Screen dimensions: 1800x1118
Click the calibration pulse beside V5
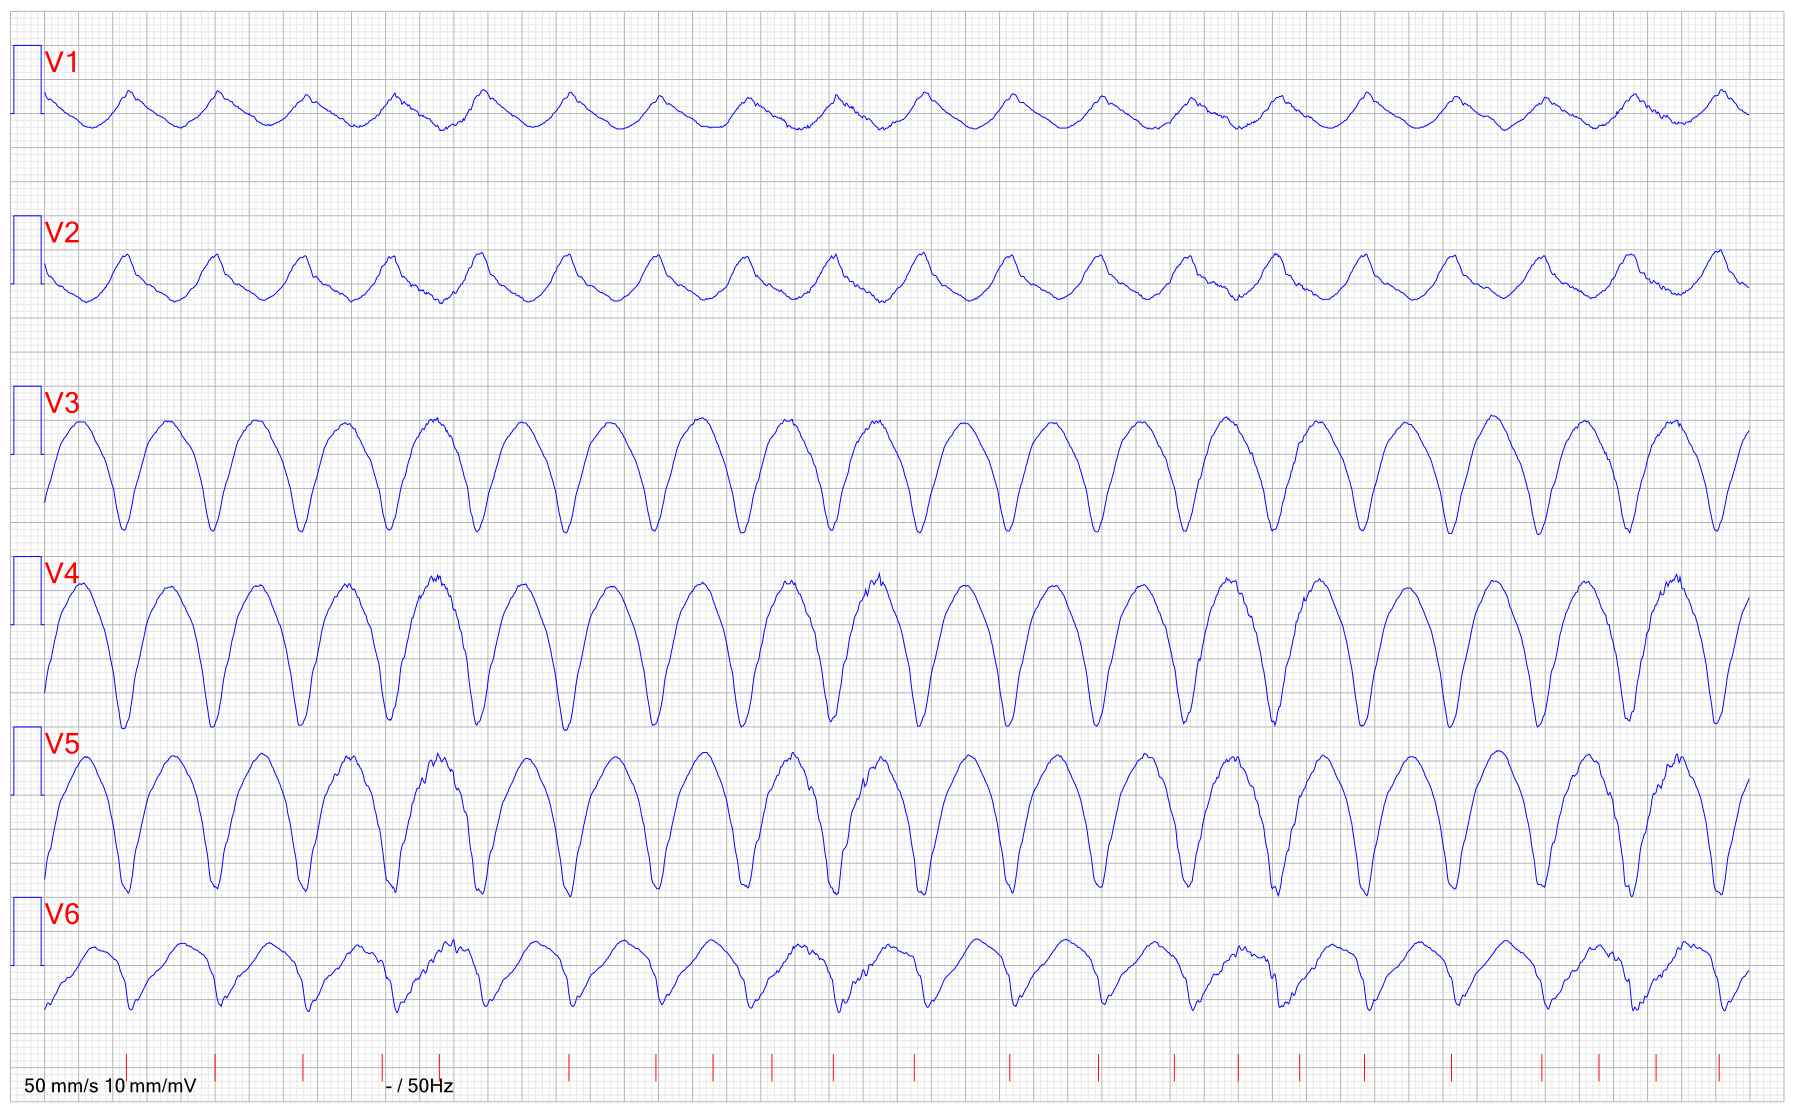[x=27, y=761]
